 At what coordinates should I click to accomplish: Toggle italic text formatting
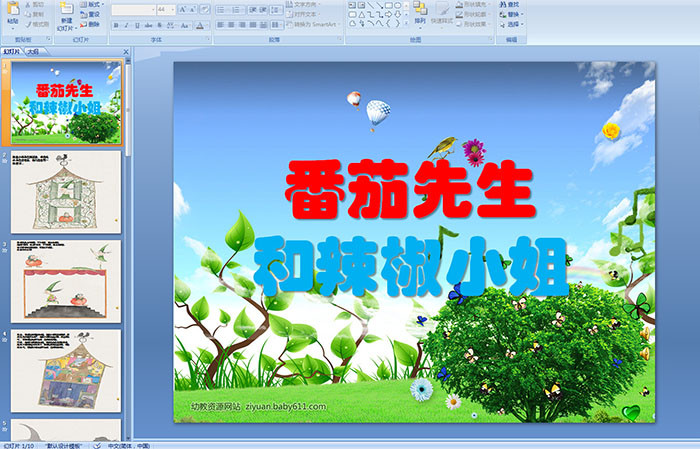click(x=127, y=25)
